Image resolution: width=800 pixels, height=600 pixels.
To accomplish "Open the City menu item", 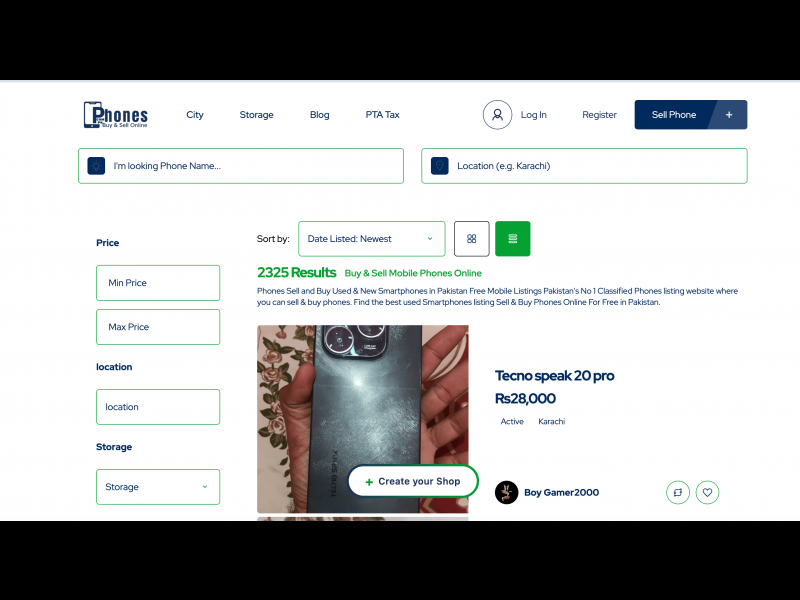I will (x=195, y=115).
